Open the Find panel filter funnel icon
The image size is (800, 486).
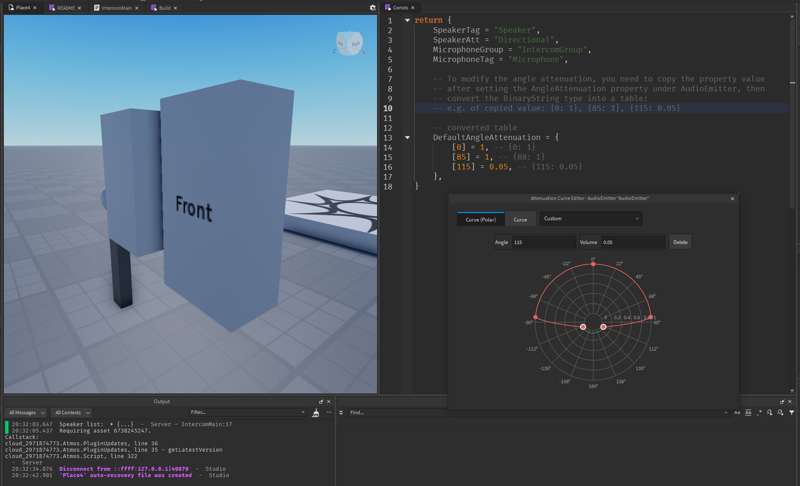(791, 413)
